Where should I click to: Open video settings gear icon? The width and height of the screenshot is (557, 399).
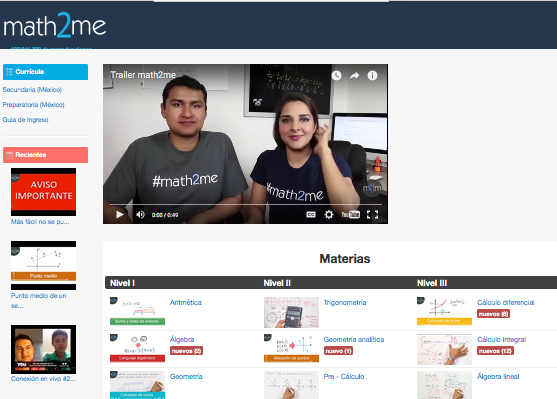tap(329, 215)
